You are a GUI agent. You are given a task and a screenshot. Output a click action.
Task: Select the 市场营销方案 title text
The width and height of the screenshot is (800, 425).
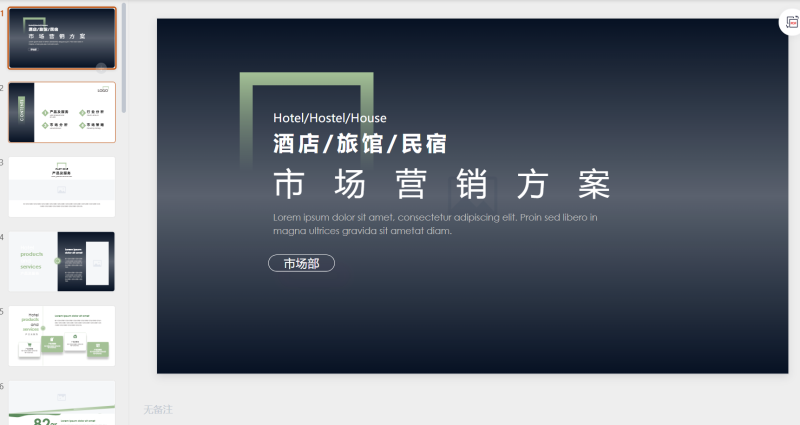(442, 184)
